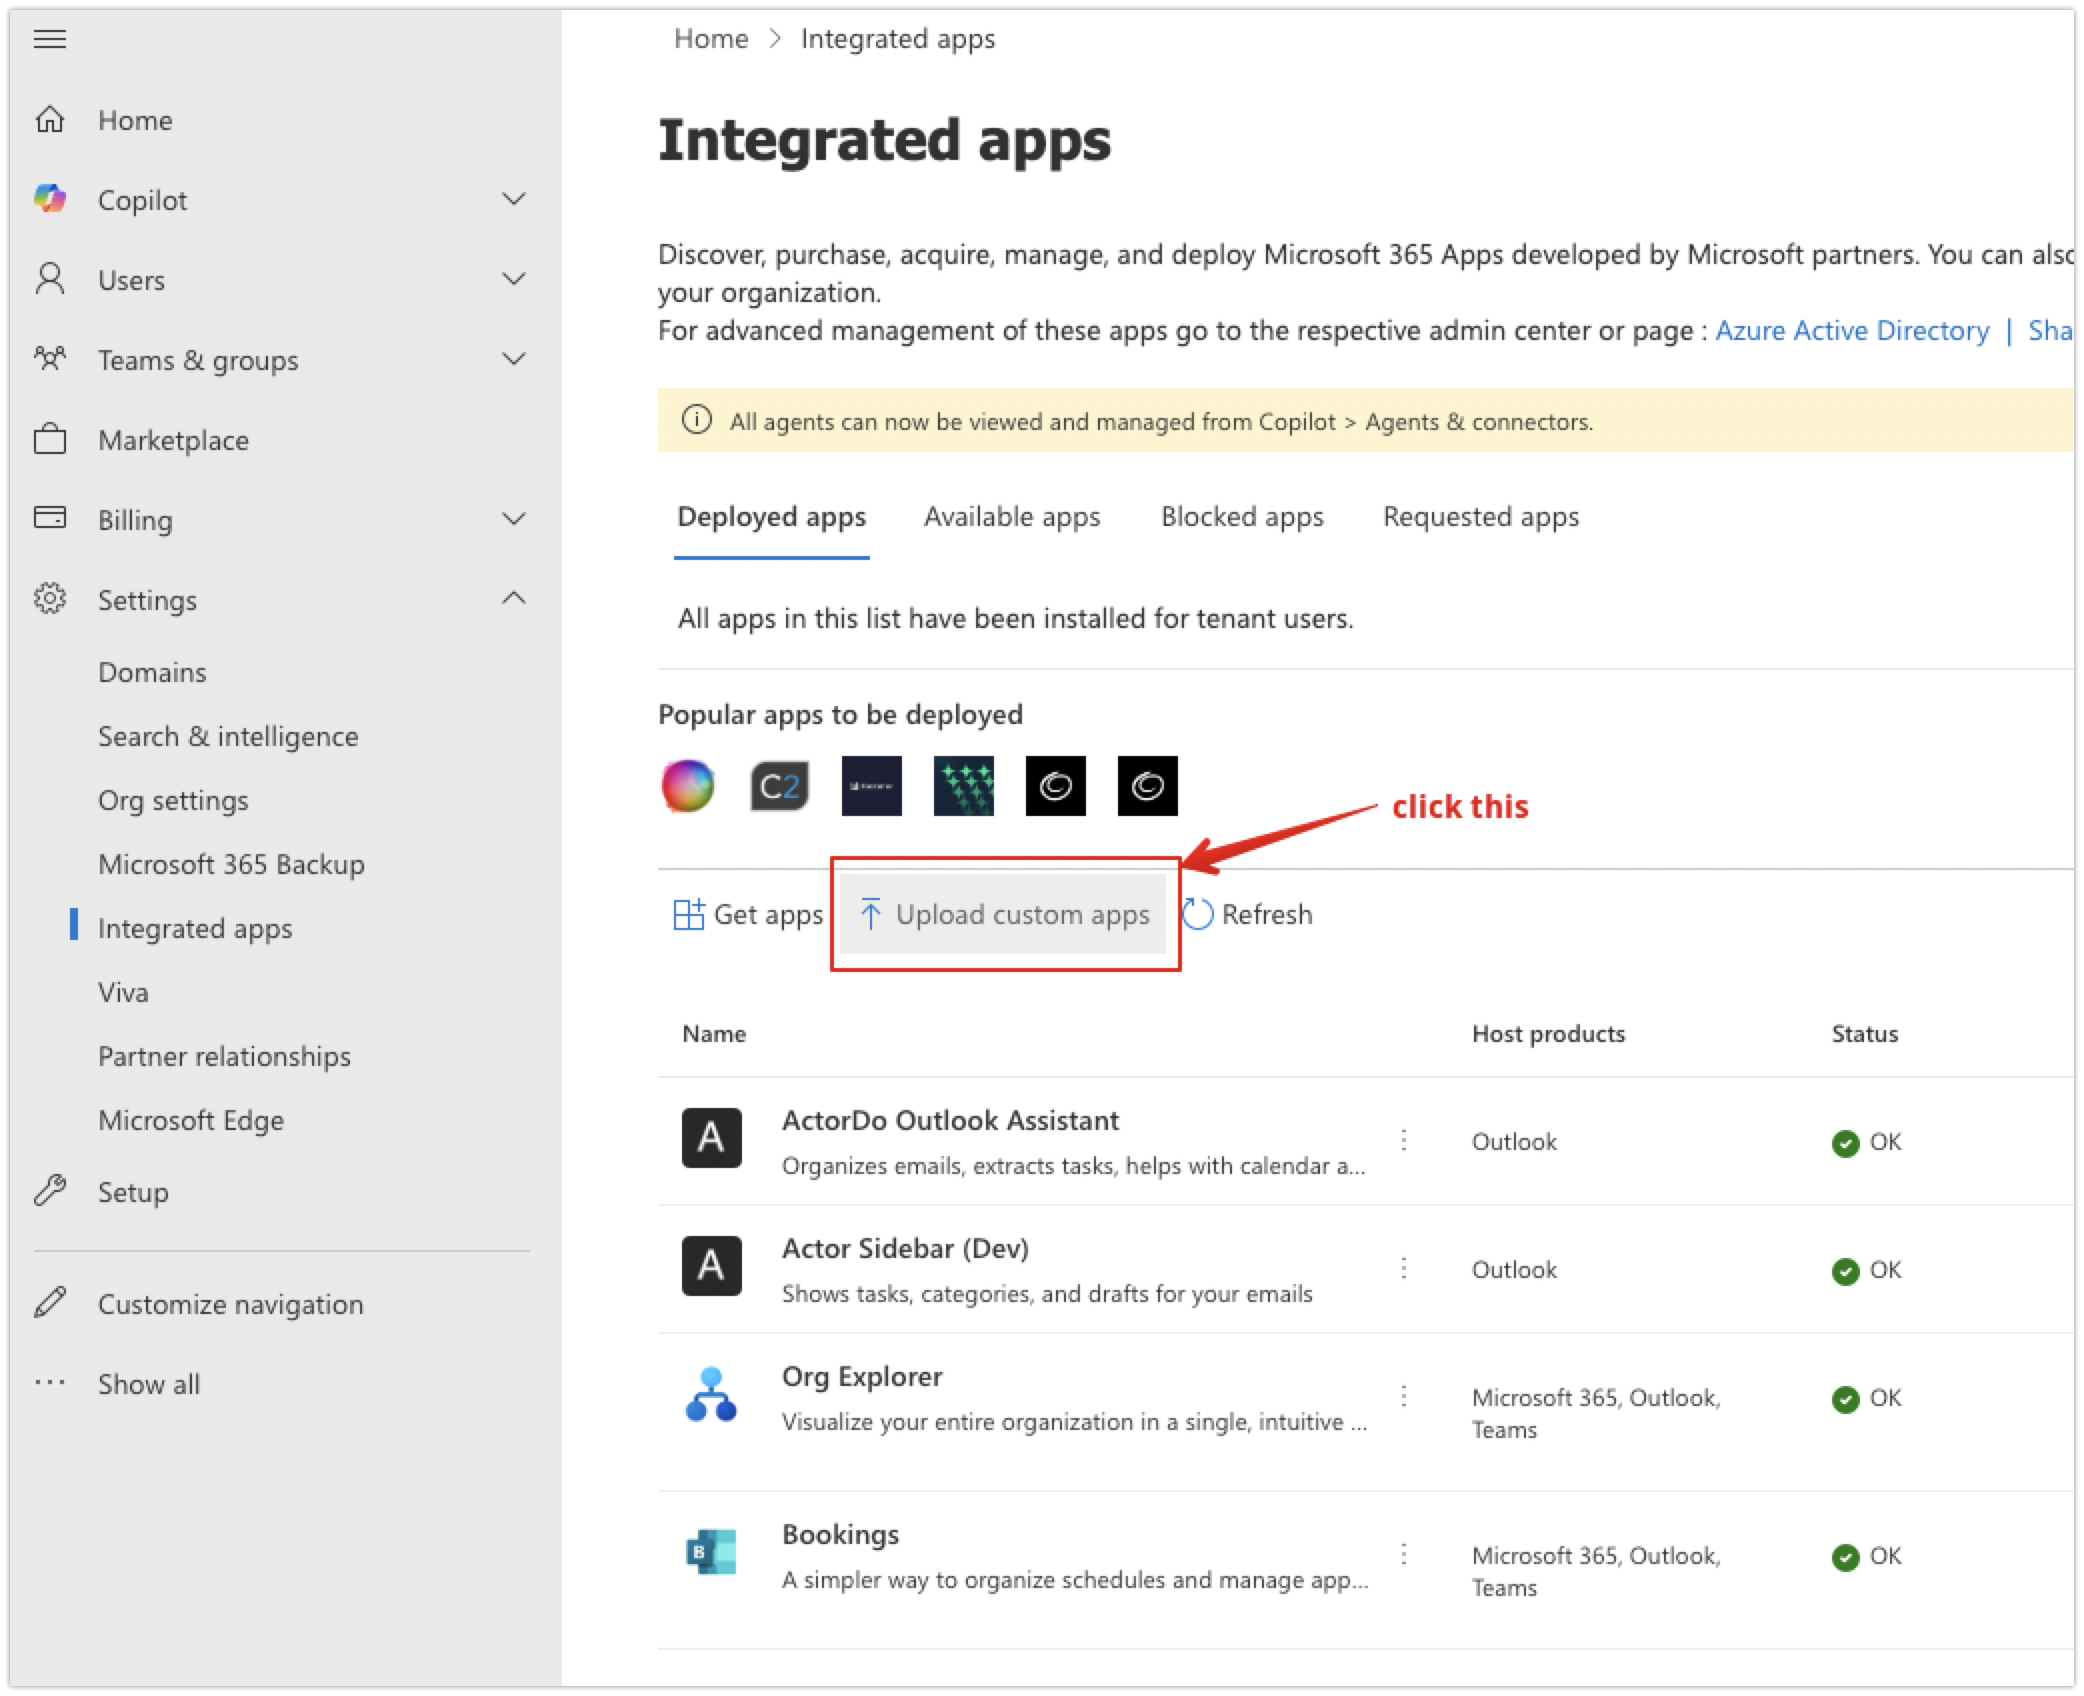Open the Org Explorer app icon

711,1395
